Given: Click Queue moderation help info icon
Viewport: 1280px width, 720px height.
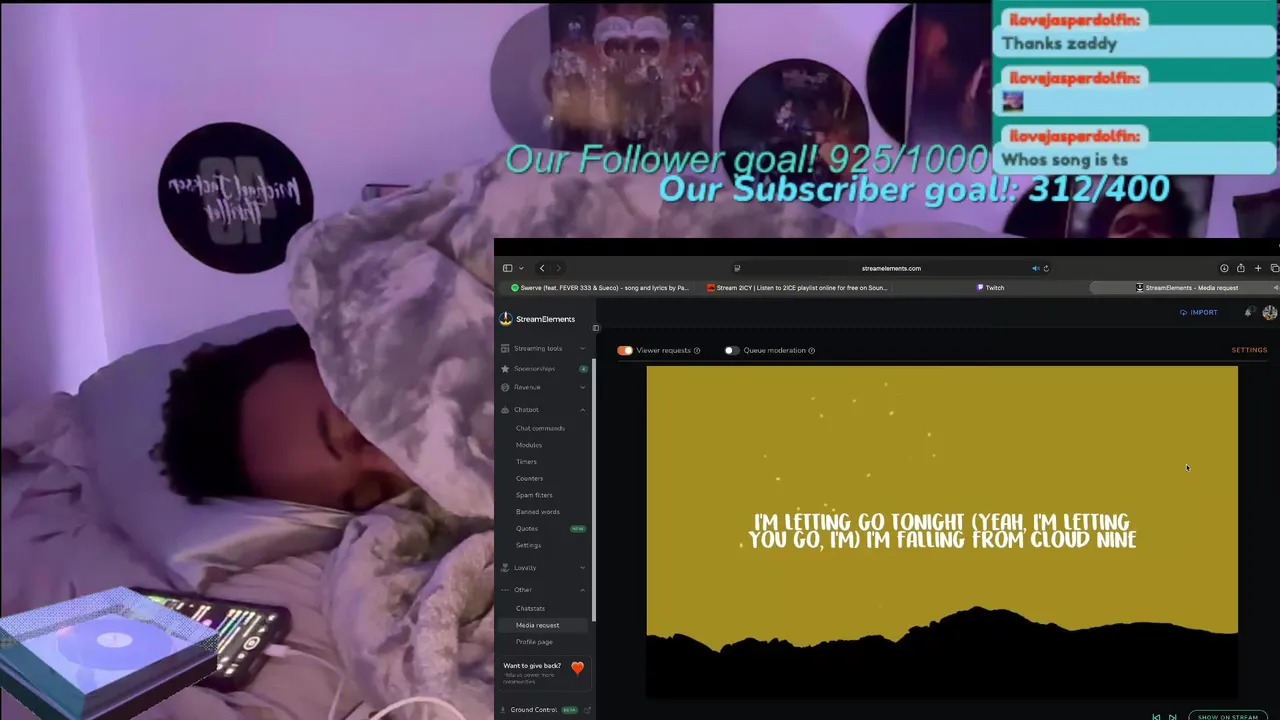Looking at the screenshot, I should pos(811,351).
